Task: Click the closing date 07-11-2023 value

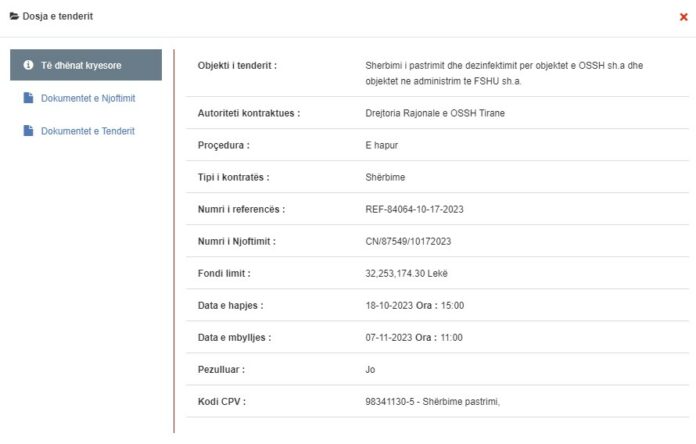Action: pos(390,337)
